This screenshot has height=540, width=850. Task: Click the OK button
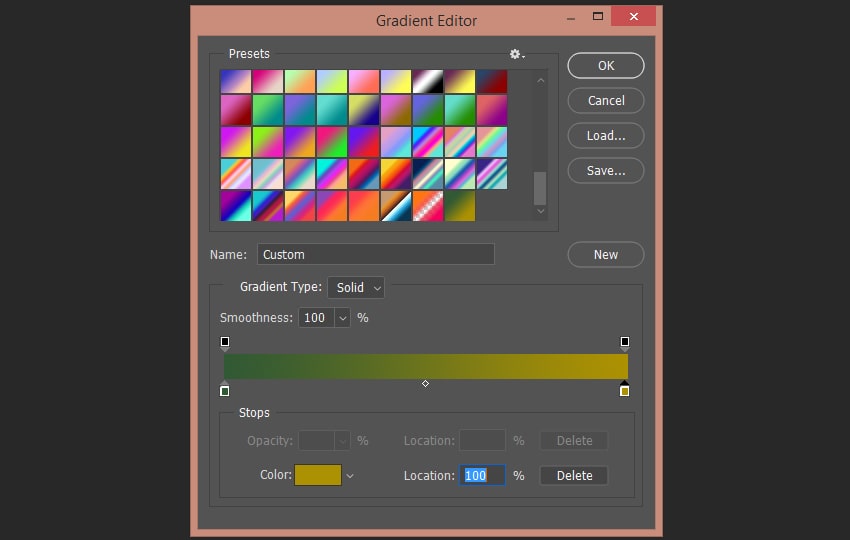(606, 66)
